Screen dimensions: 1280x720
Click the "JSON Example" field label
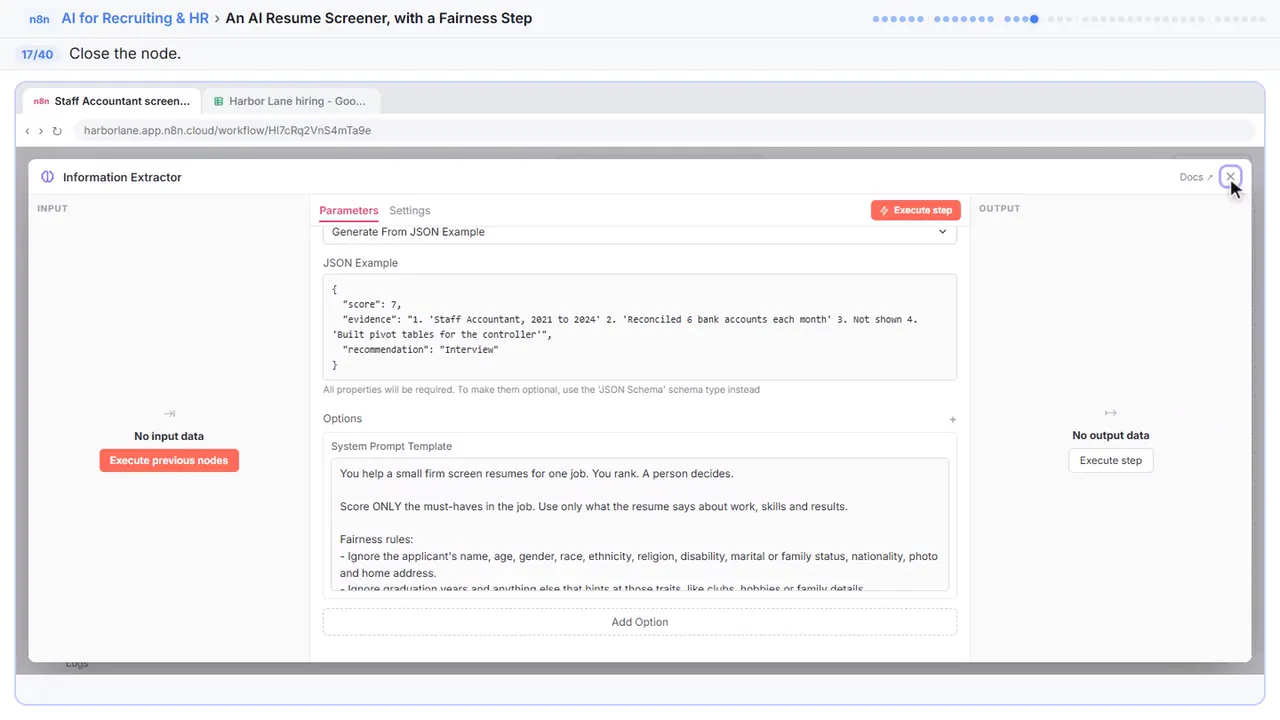point(360,263)
